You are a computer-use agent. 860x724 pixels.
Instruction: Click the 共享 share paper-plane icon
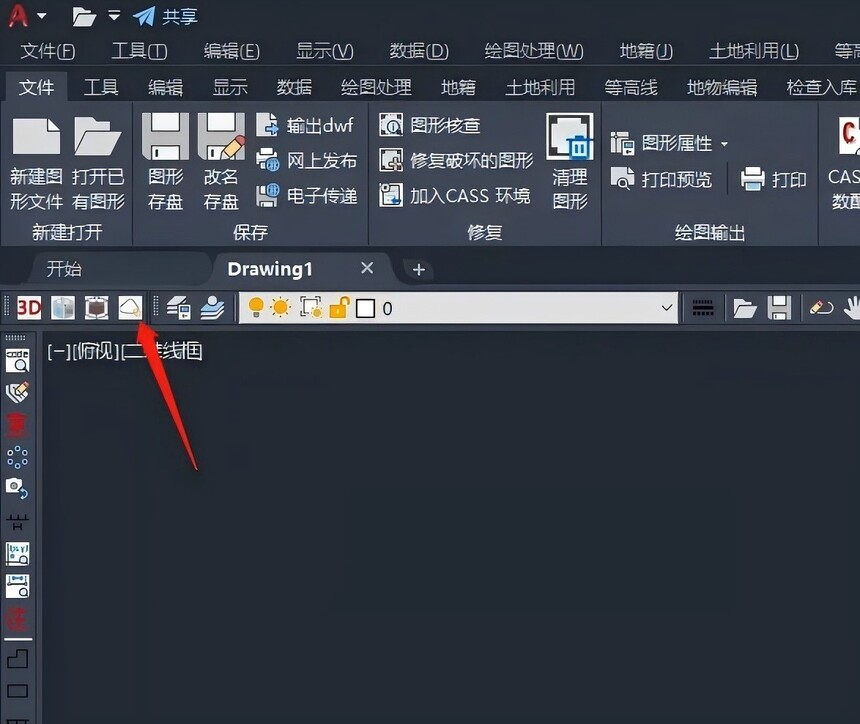pos(165,16)
